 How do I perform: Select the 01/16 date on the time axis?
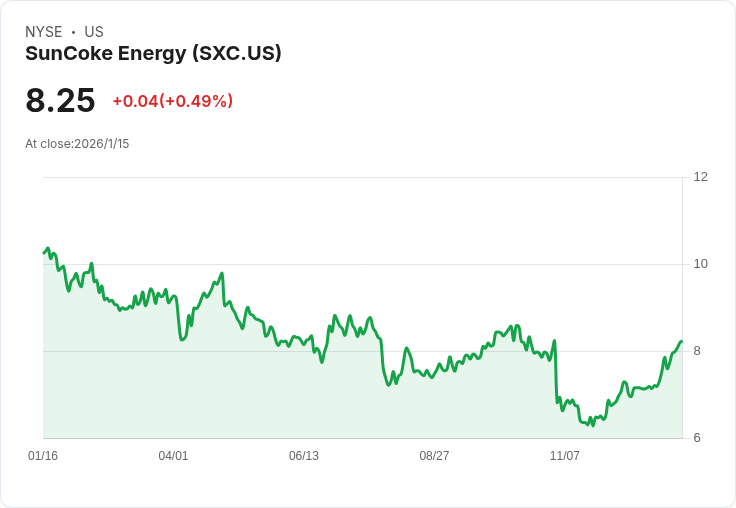(43, 456)
